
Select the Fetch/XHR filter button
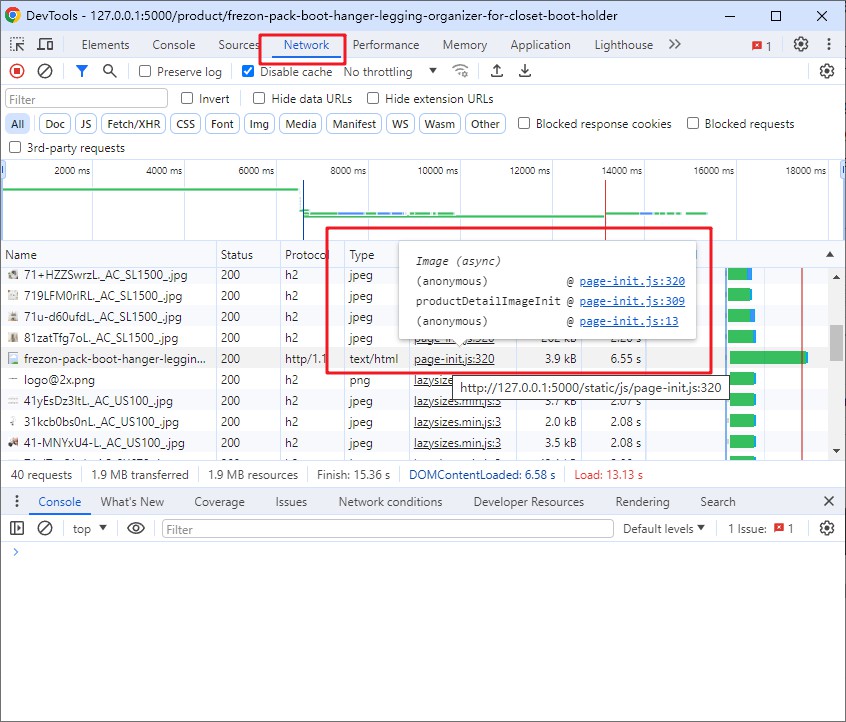pos(134,124)
